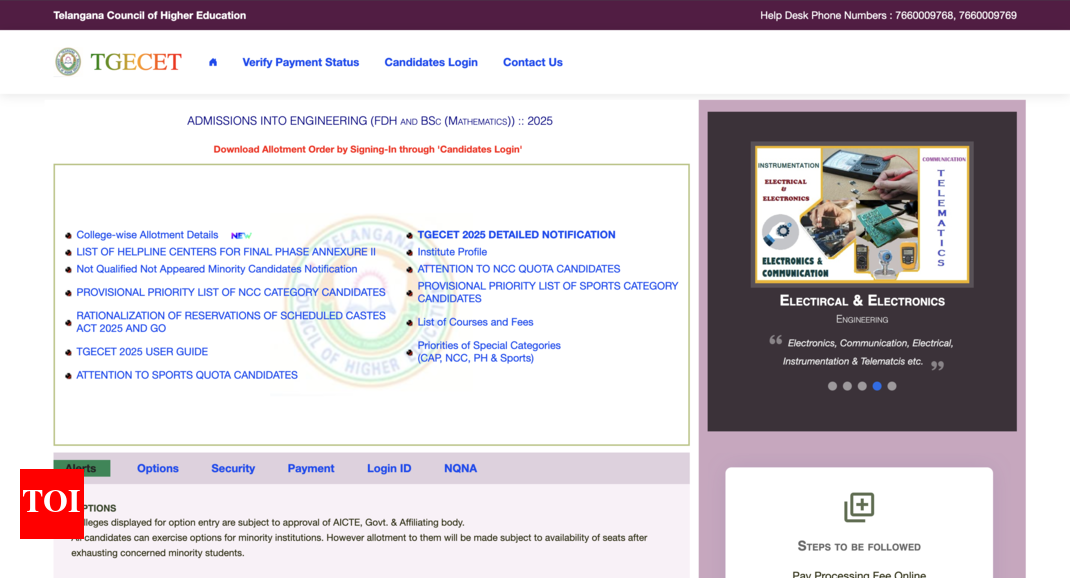Click the TGECET logo emblem
1070x578 pixels.
(x=68, y=61)
